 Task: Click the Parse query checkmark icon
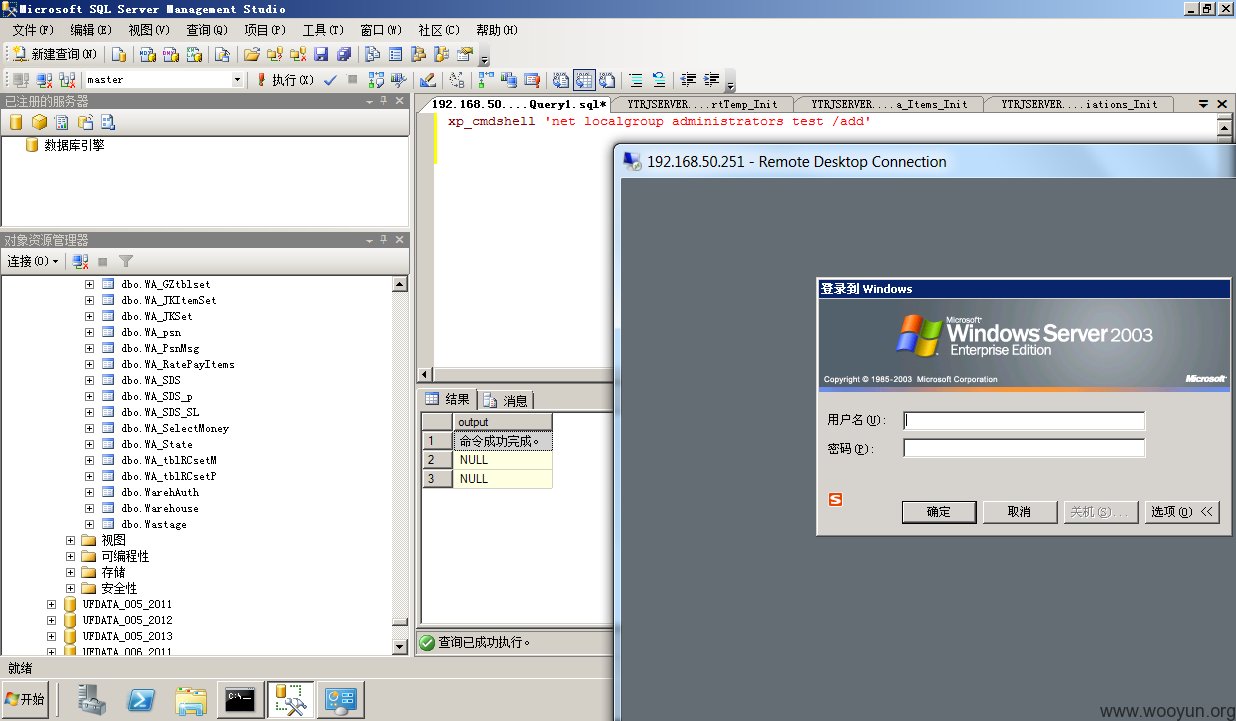[331, 80]
